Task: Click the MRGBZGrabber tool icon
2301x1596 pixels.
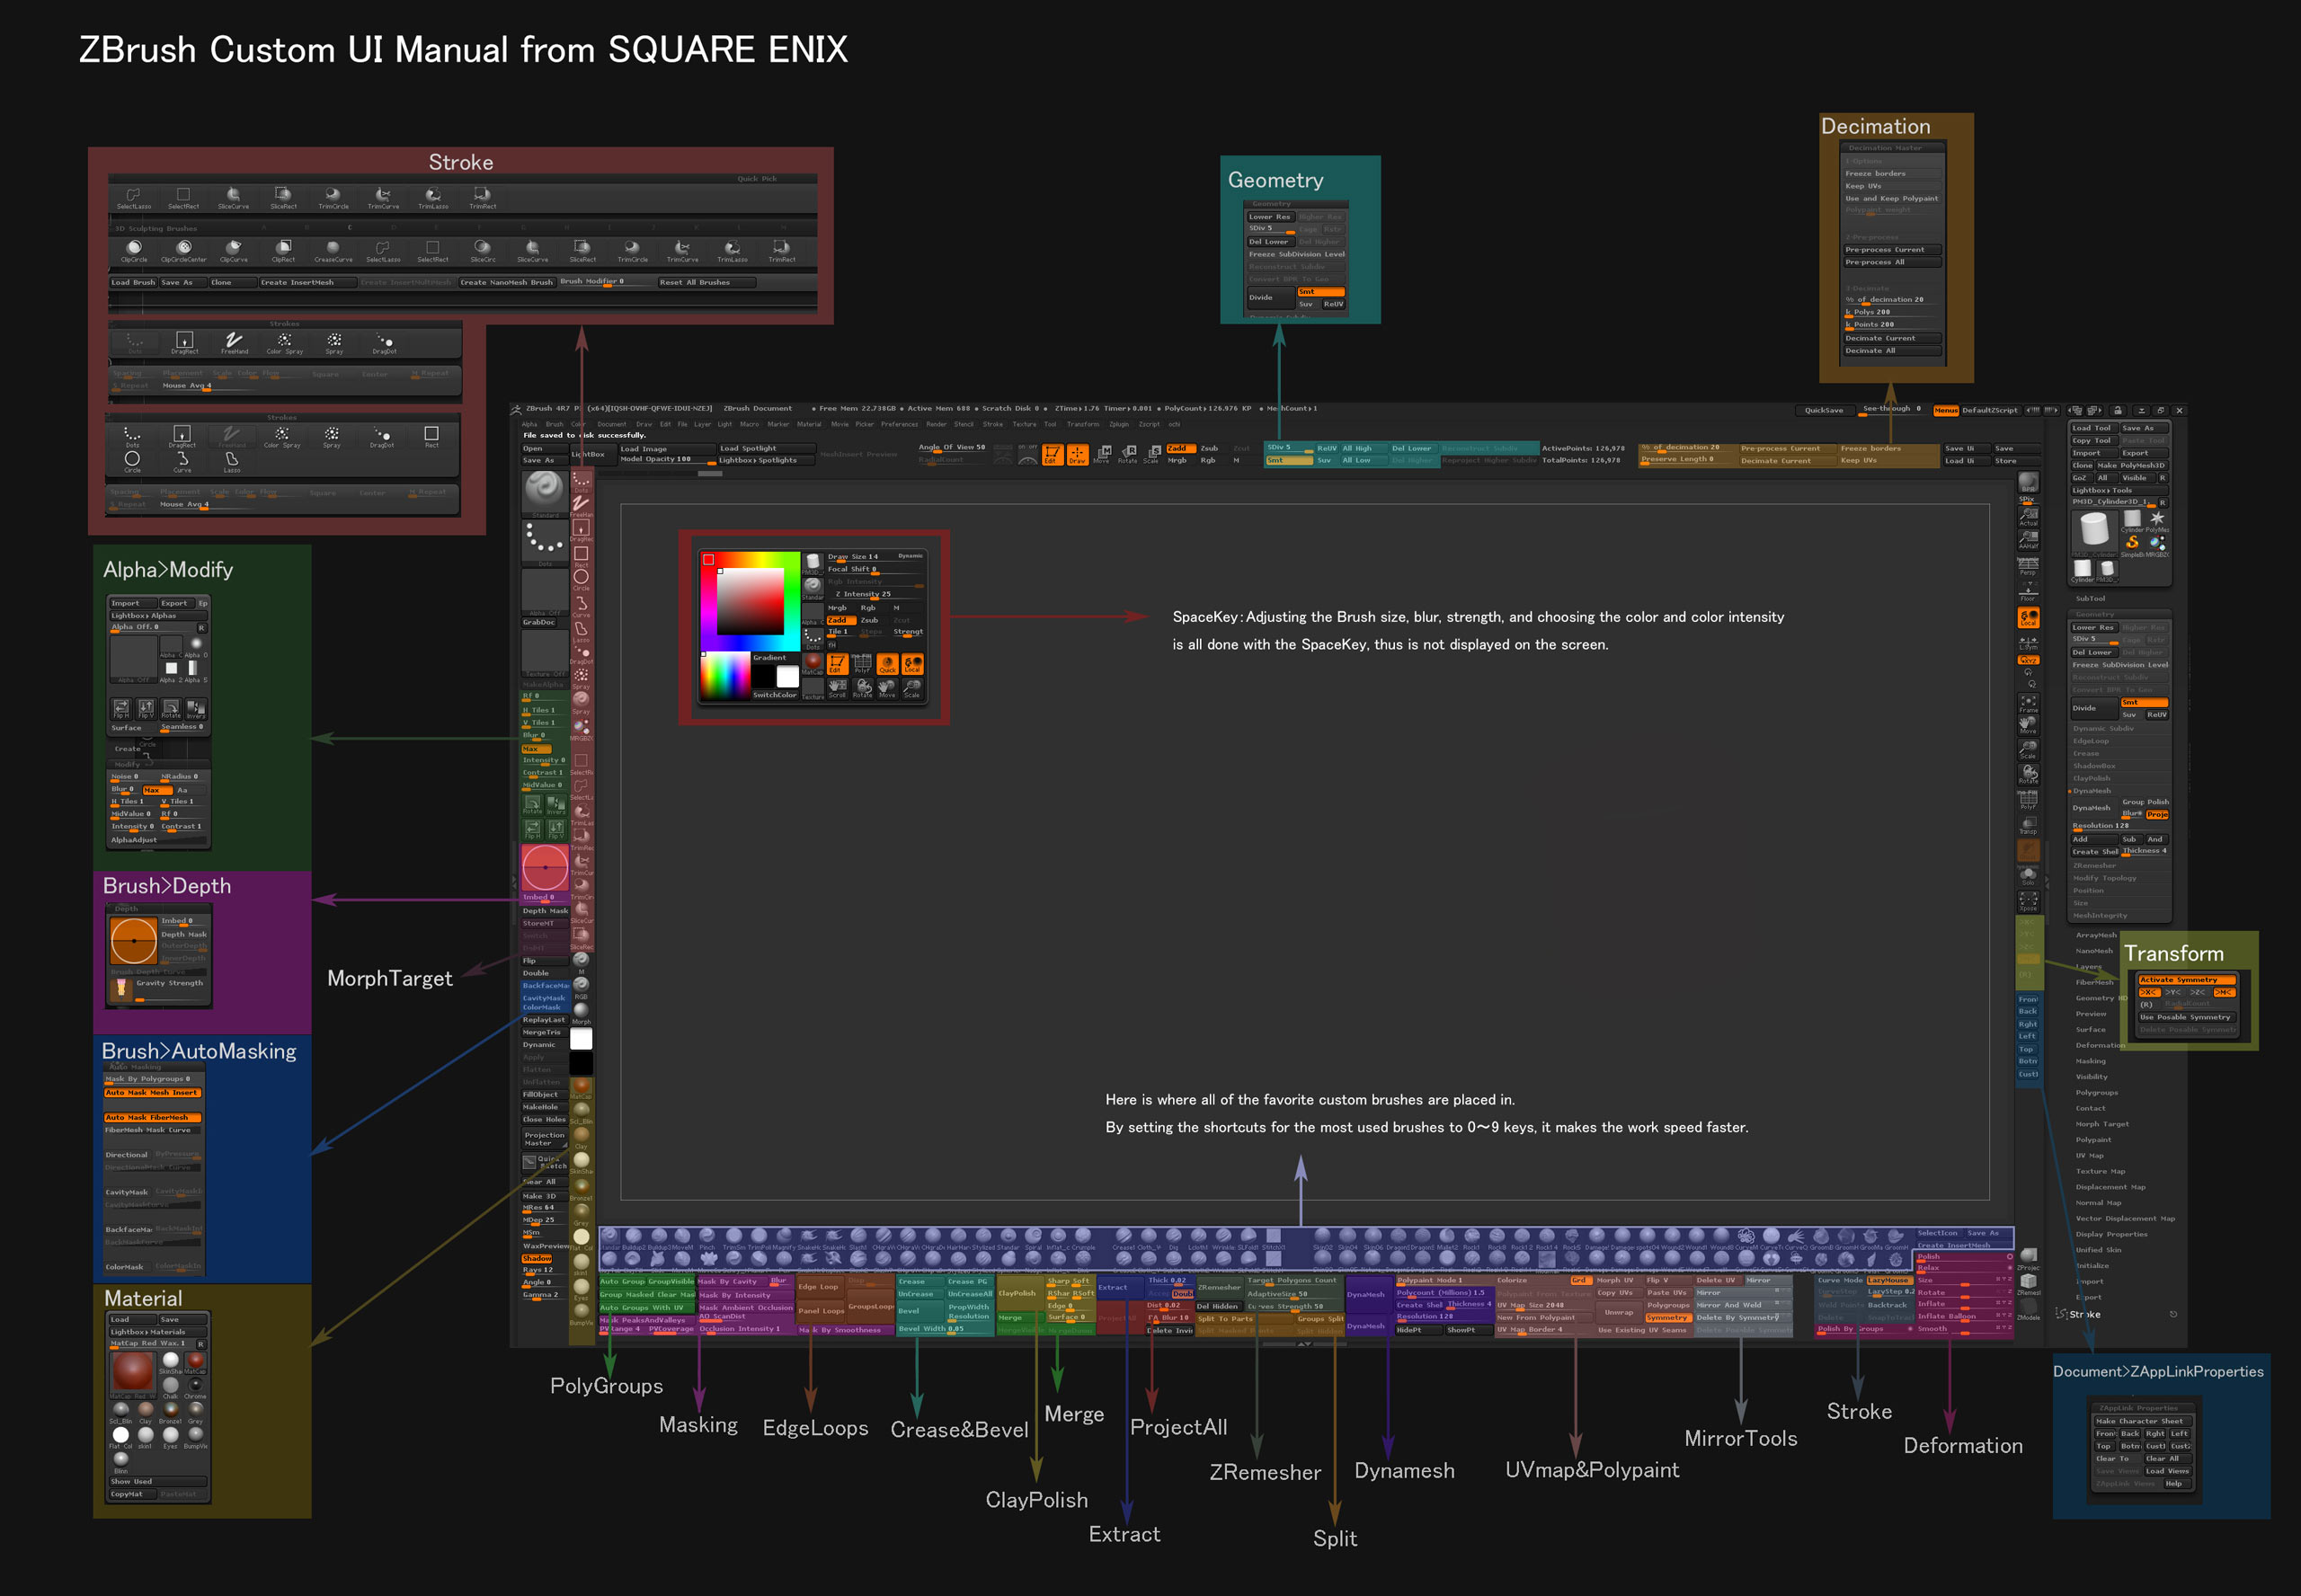Action: pos(2158,544)
